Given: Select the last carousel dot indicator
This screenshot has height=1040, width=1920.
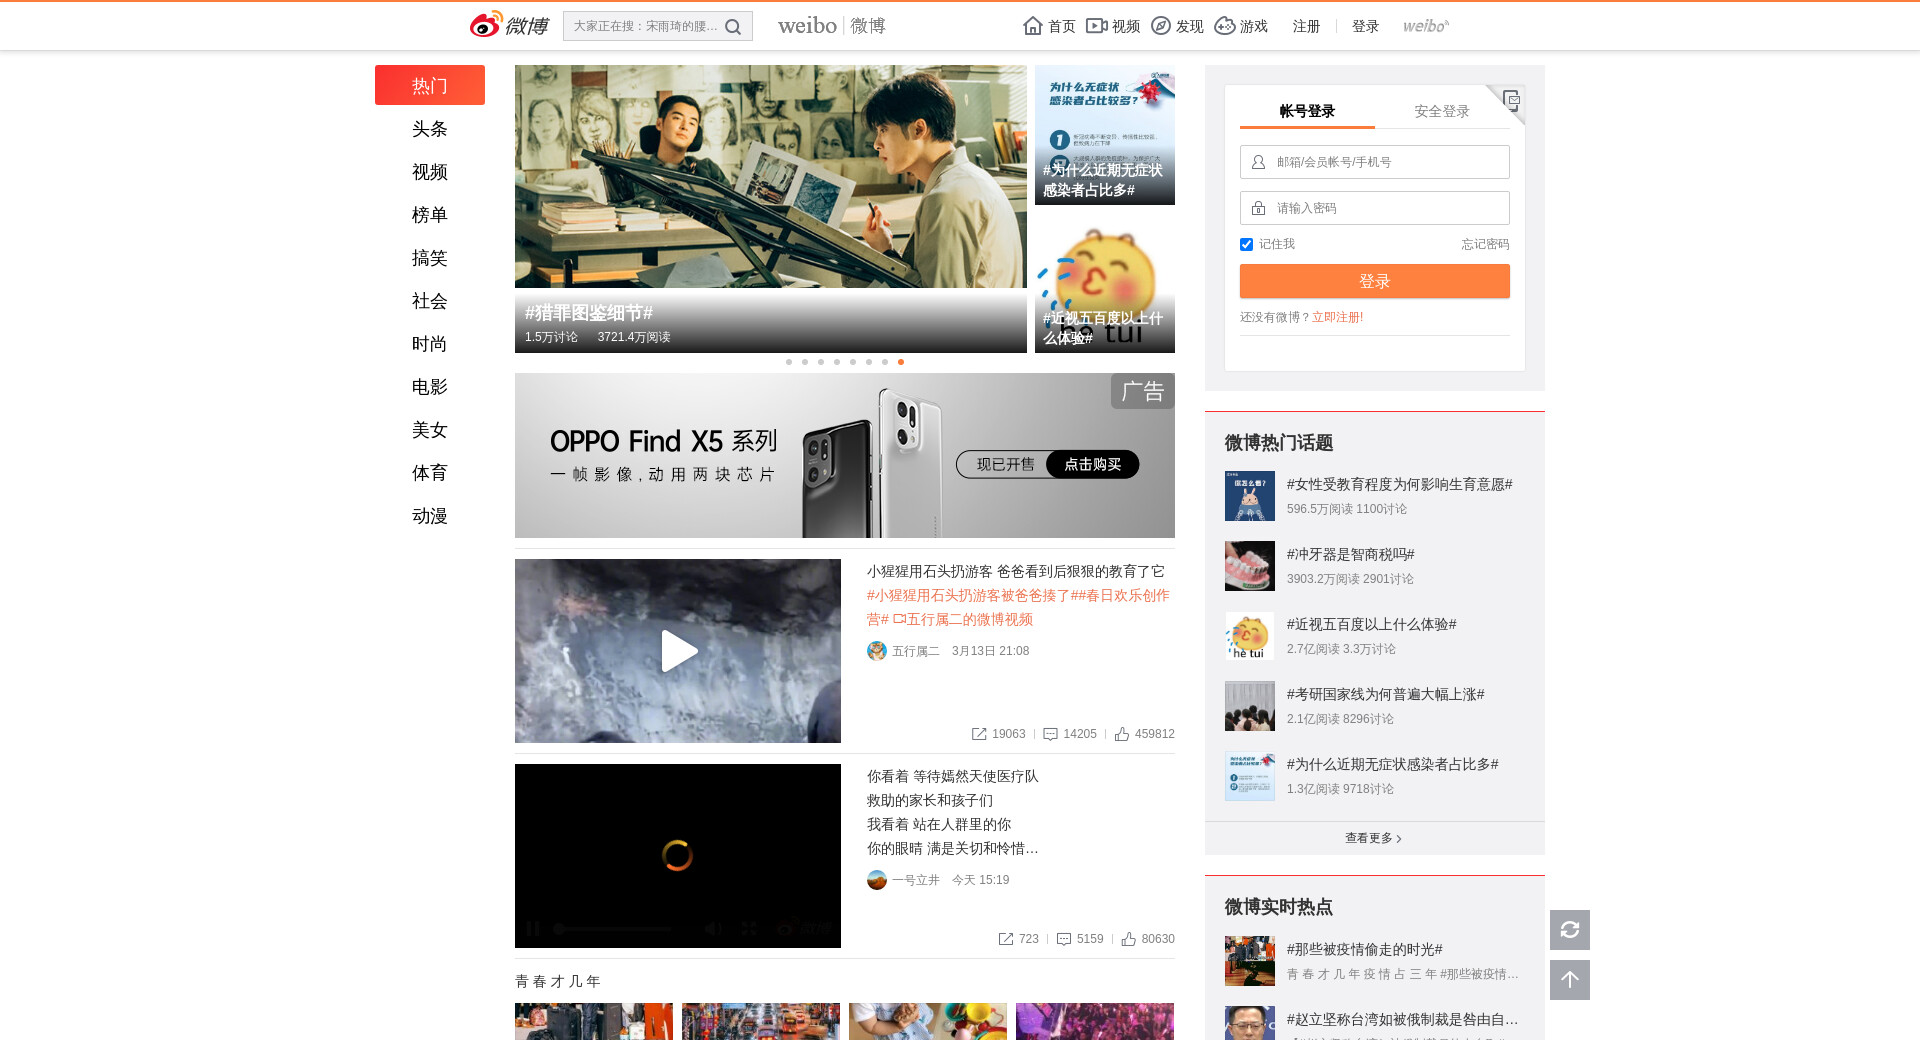Looking at the screenshot, I should [901, 362].
